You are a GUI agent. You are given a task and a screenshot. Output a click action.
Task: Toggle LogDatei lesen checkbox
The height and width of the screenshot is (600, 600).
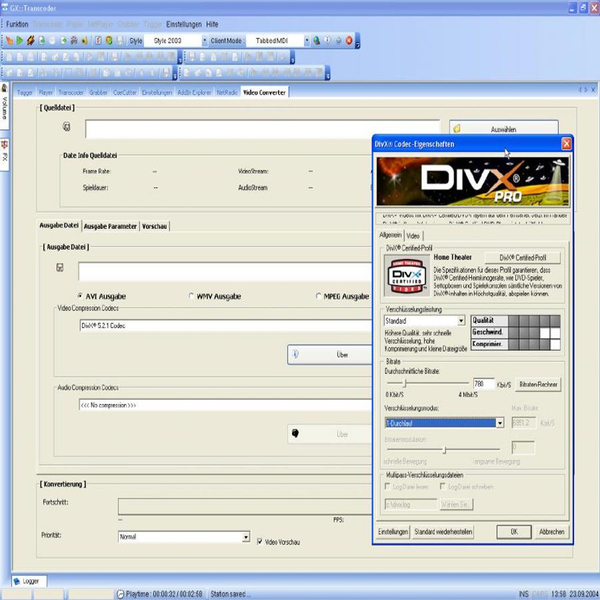coord(387,486)
